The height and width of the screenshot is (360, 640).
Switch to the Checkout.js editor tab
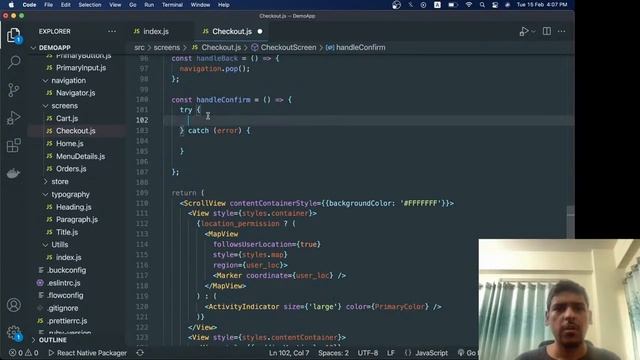coord(232,31)
